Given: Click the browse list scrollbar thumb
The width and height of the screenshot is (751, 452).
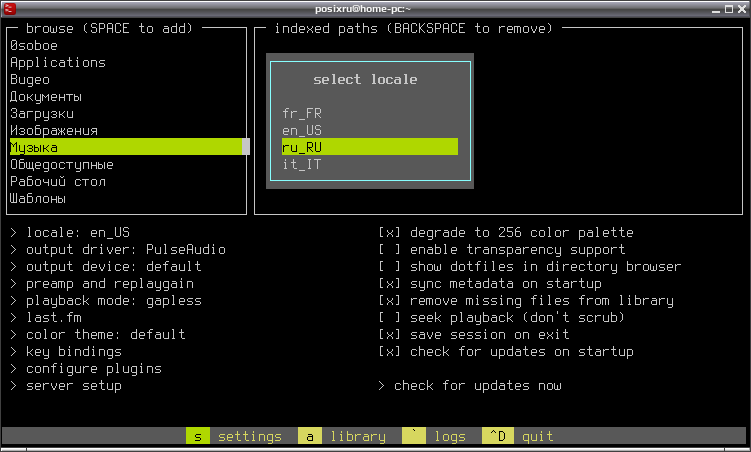Looking at the screenshot, I should point(246,147).
